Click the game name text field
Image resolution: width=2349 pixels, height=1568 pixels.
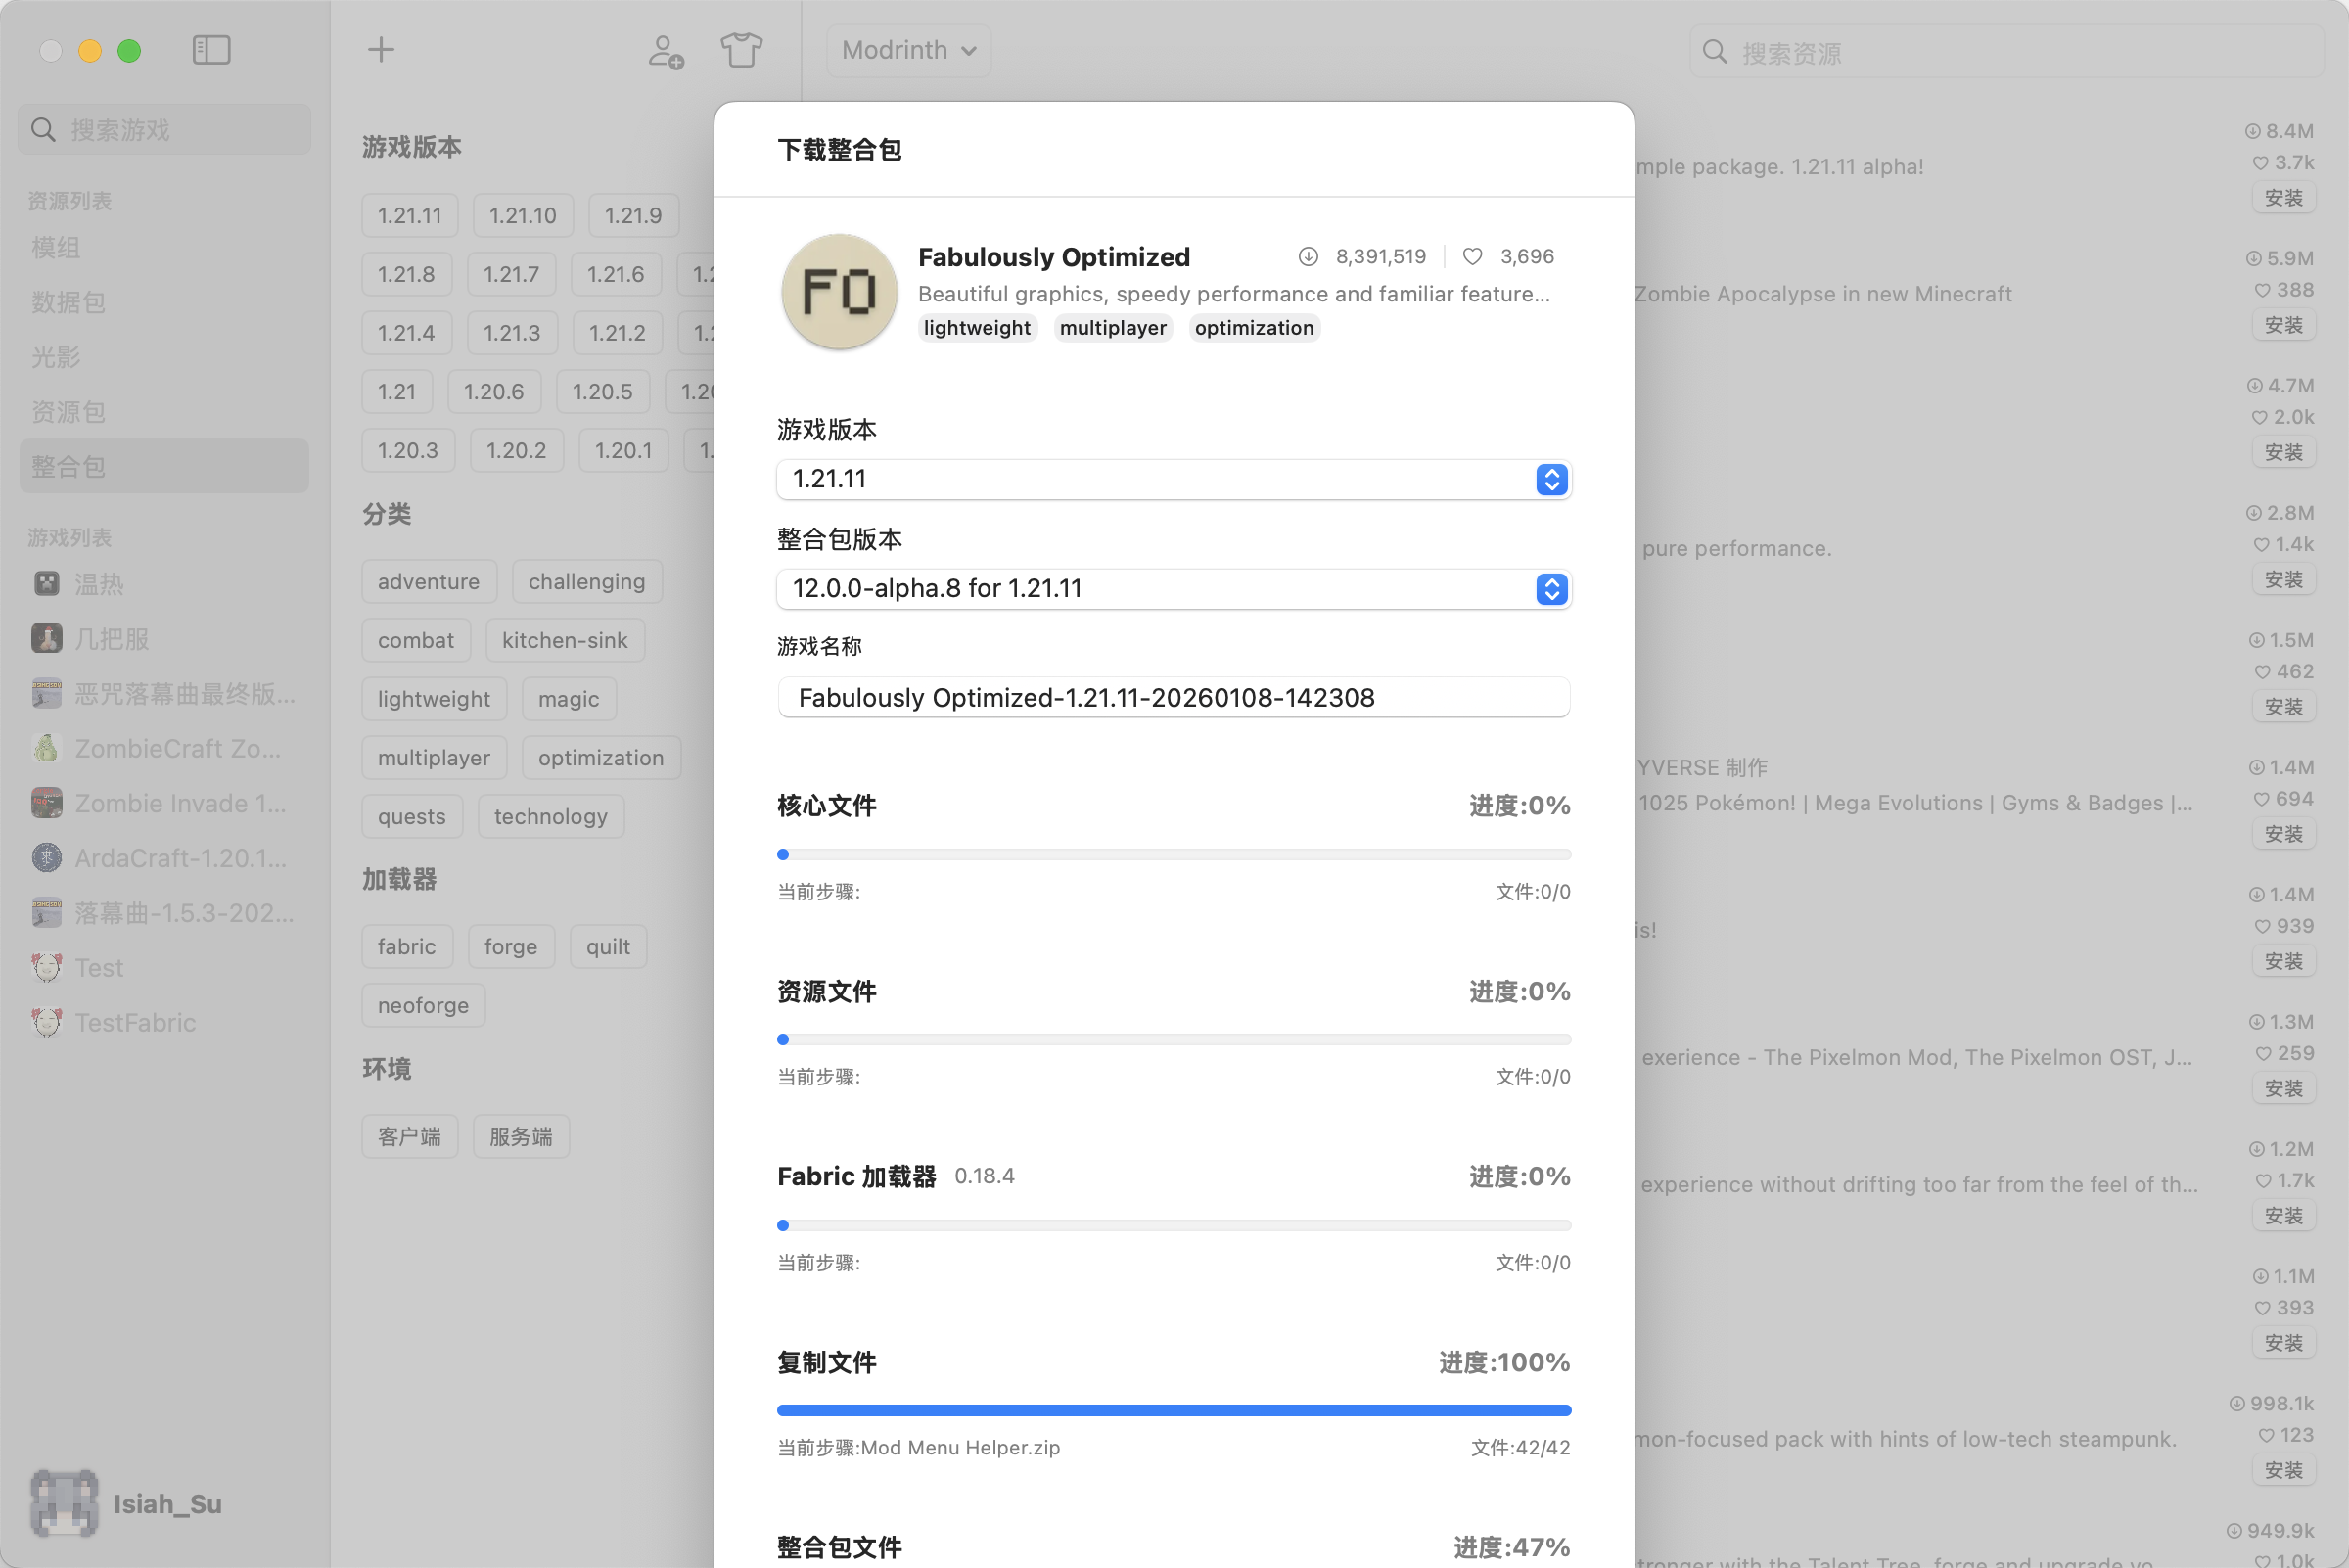[1173, 697]
